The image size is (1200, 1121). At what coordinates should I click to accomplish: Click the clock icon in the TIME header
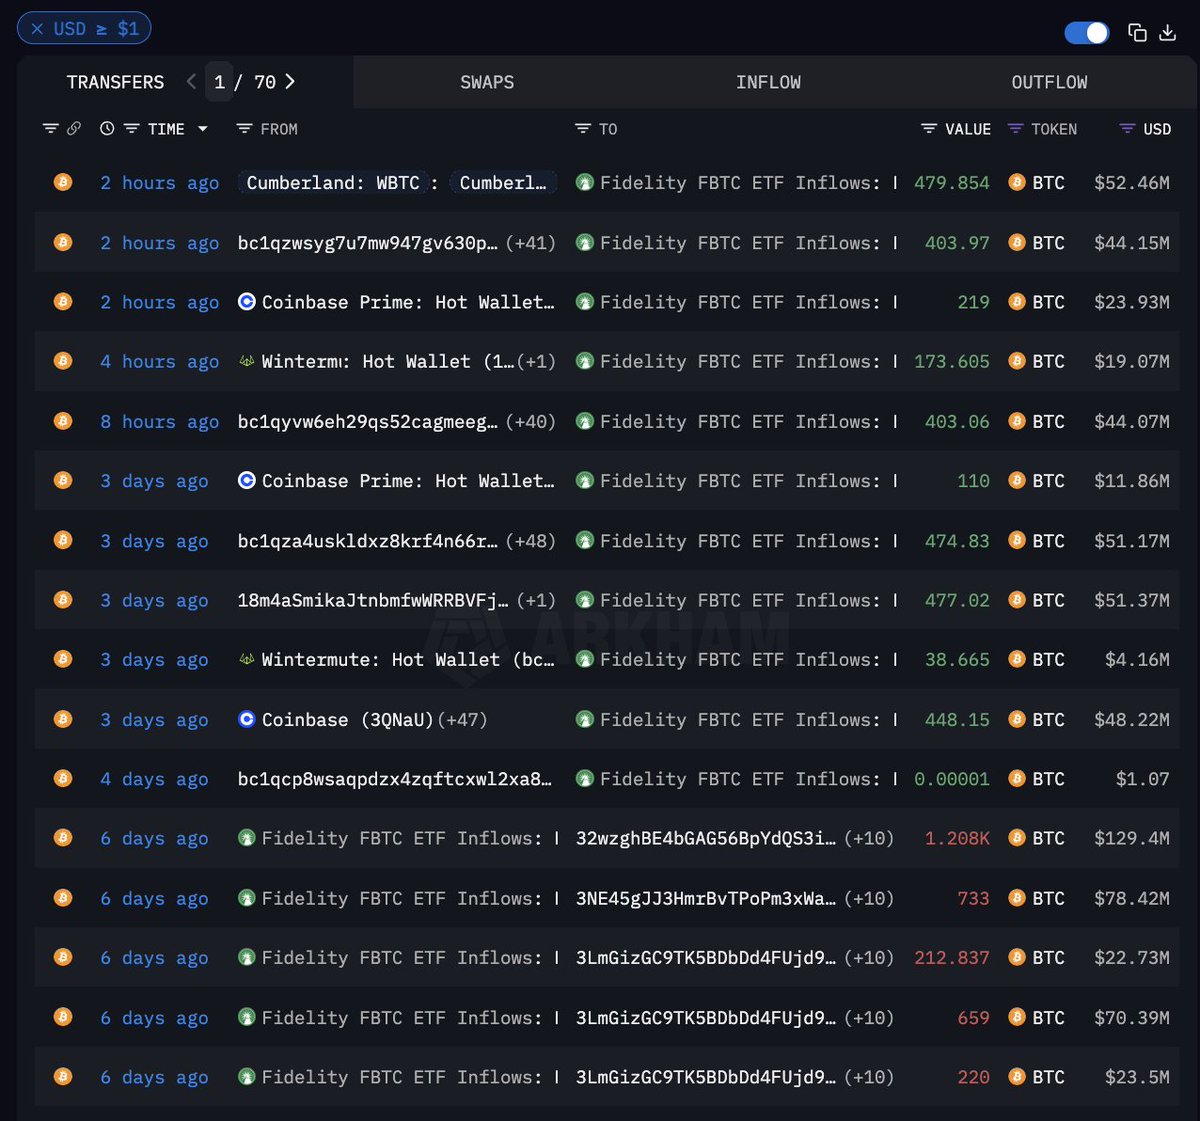coord(107,129)
